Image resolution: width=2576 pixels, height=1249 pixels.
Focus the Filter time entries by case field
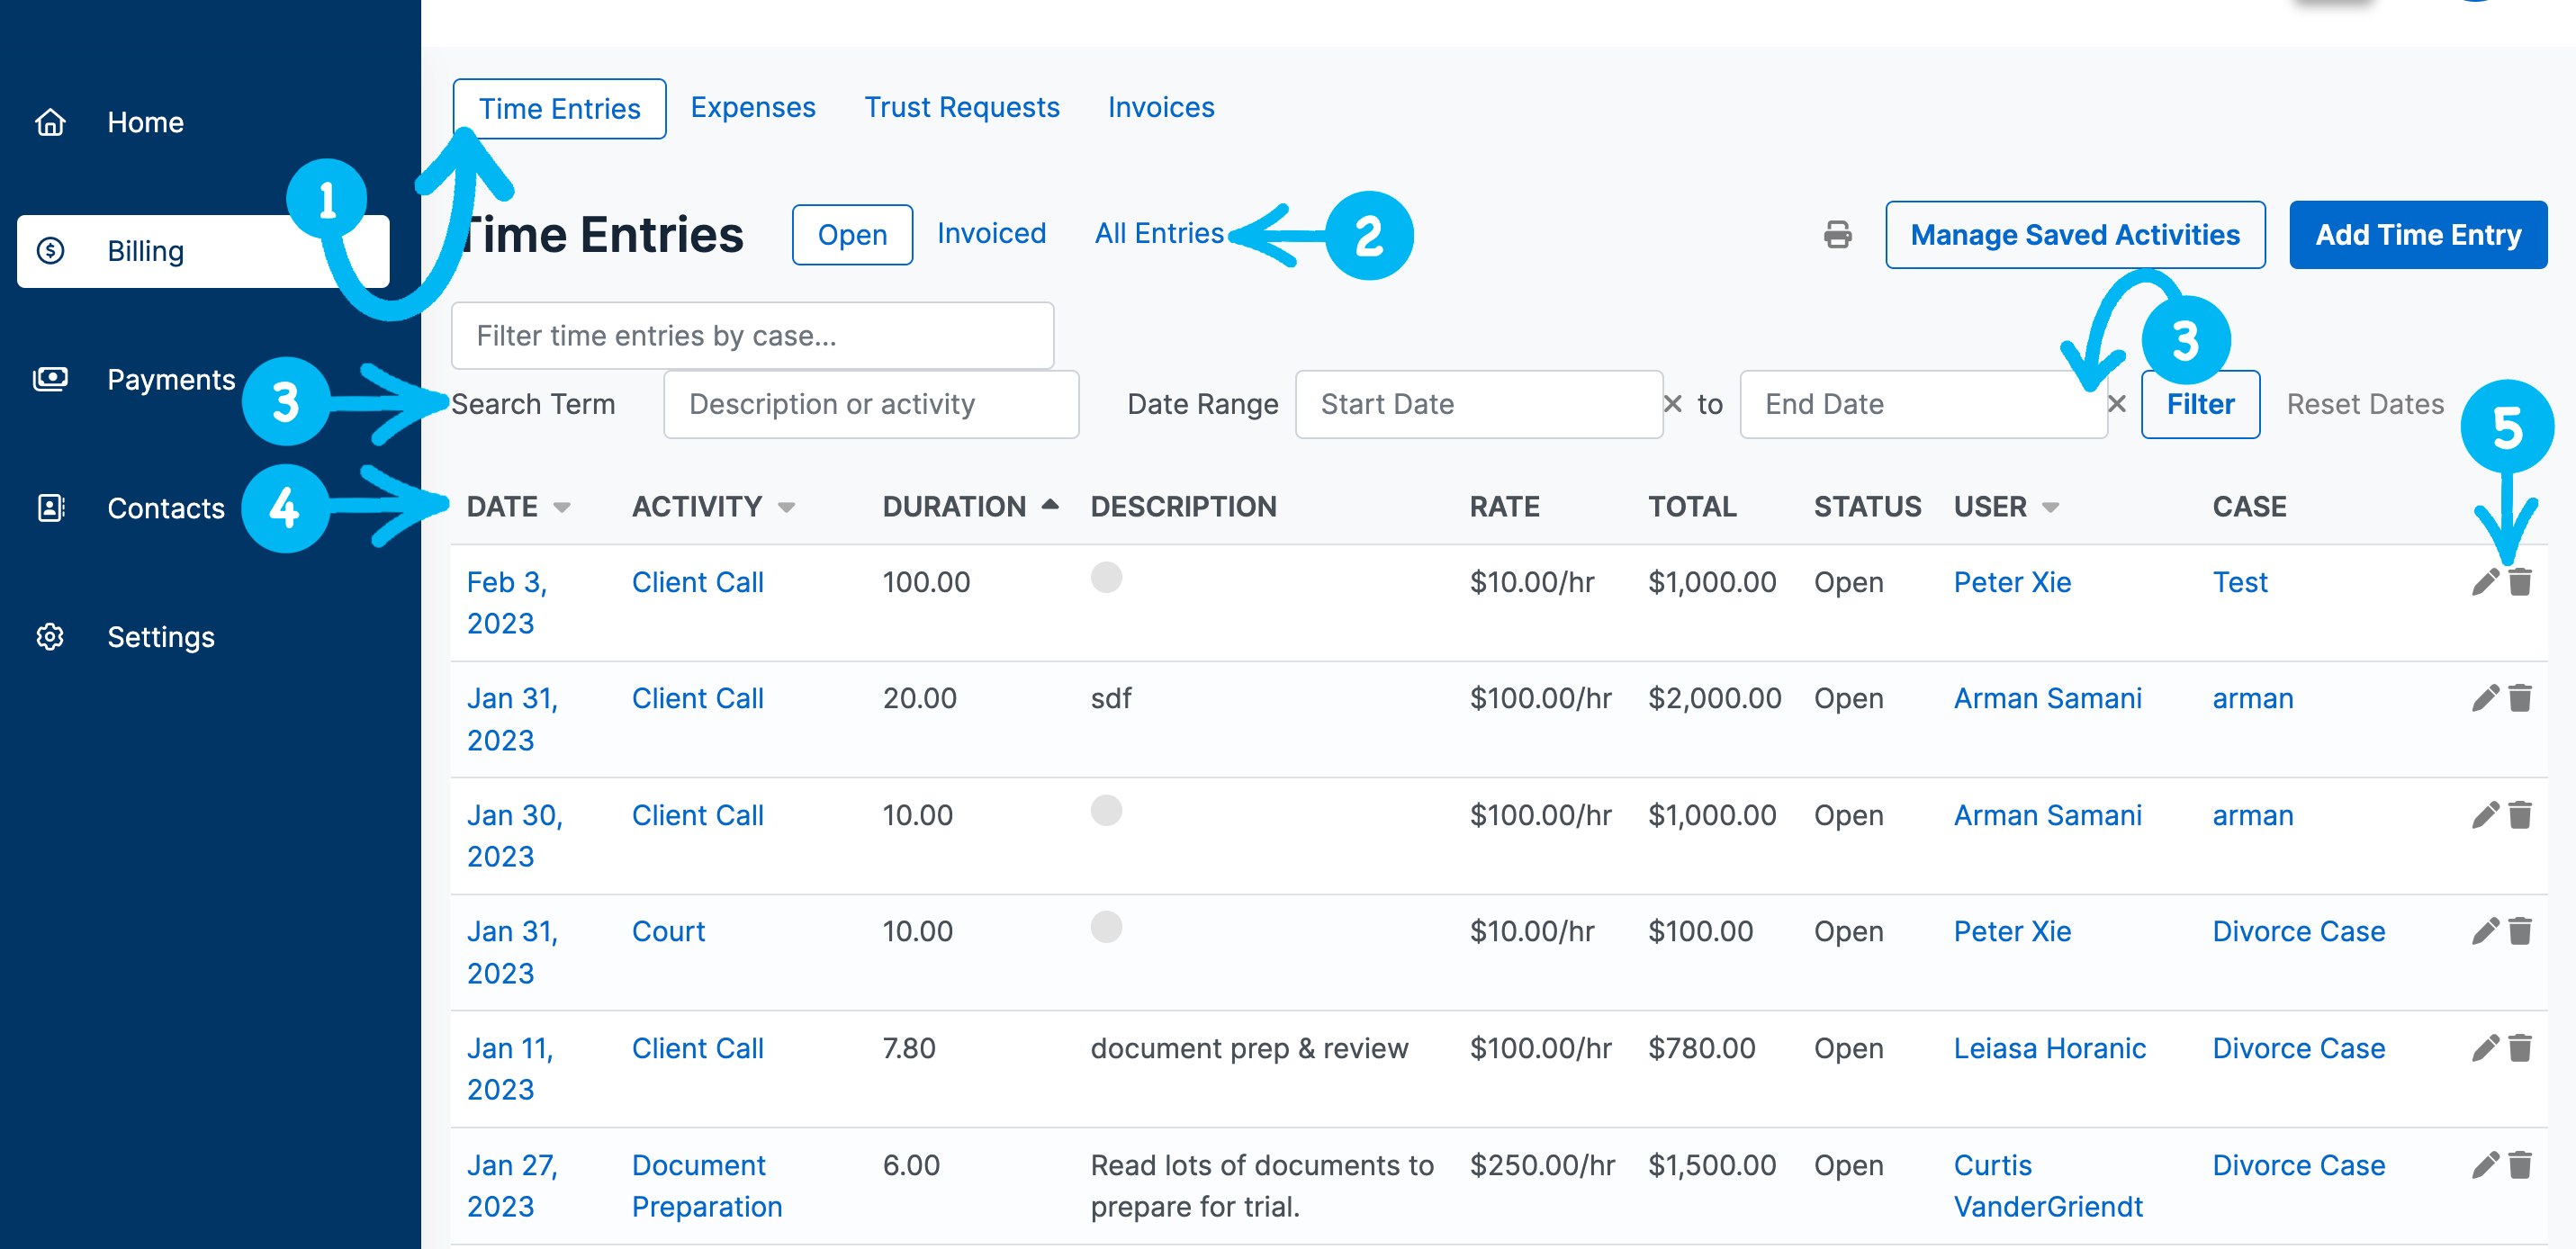pos(752,336)
